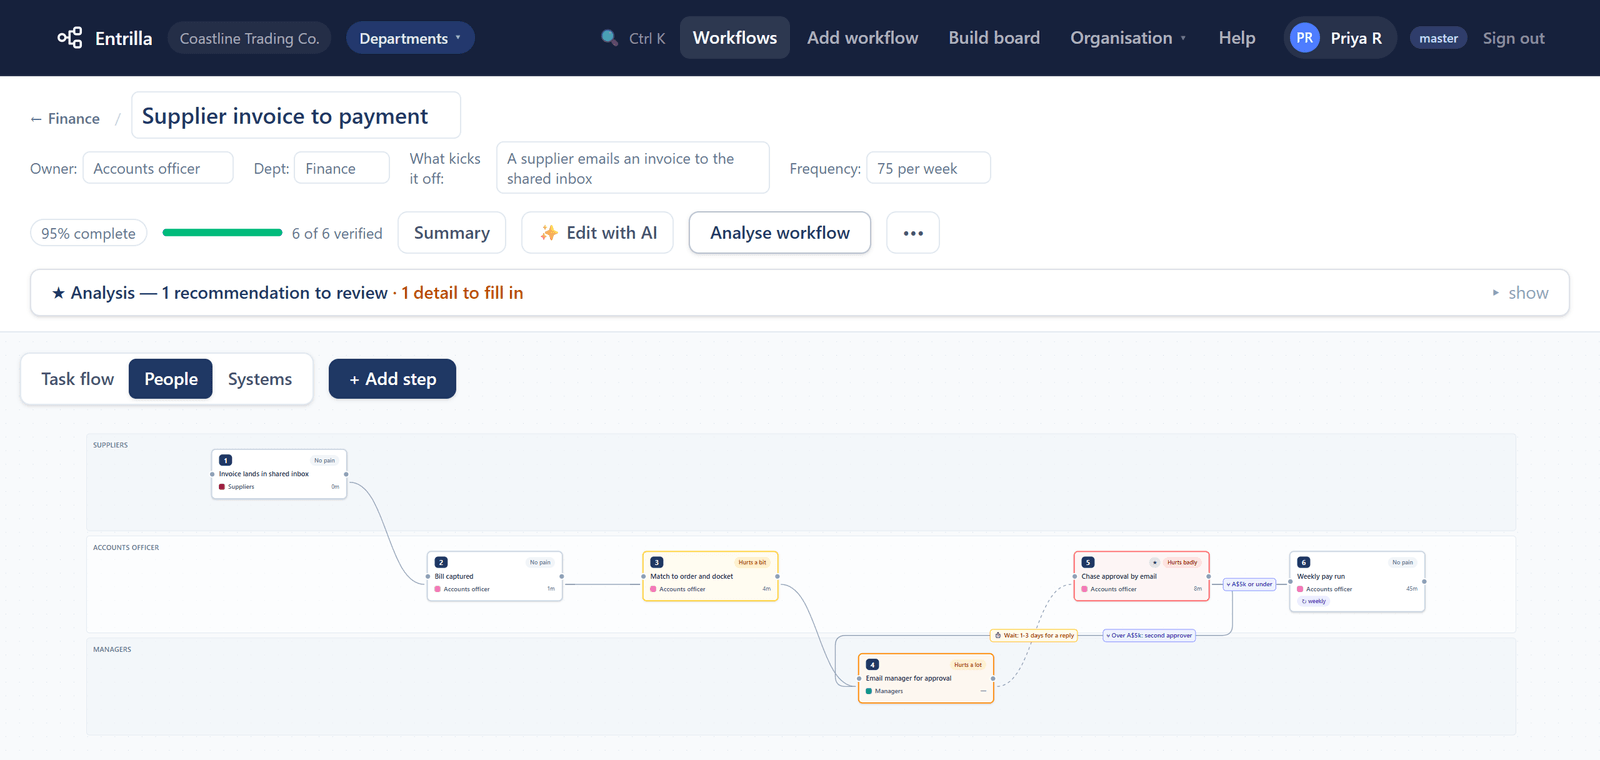Click the pink Accounts officer swatch on Bill captured
This screenshot has height=760, width=1600.
(438, 589)
